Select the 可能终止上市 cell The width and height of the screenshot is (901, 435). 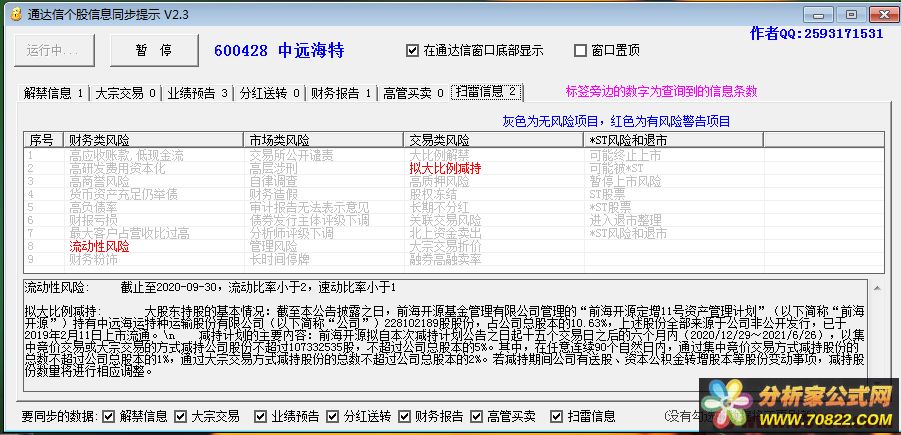[x=625, y=155]
